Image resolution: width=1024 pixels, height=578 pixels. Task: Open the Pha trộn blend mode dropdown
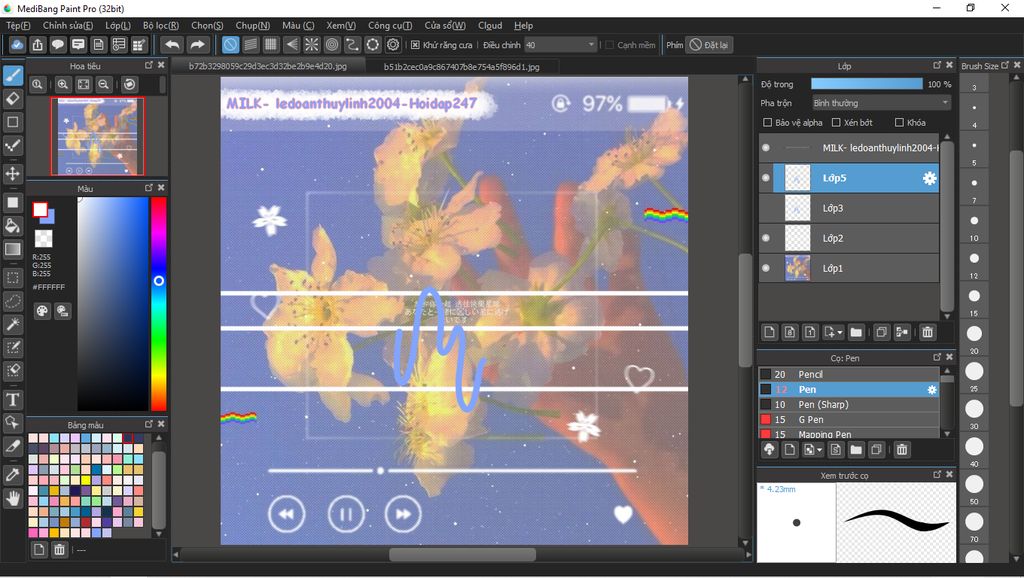coord(881,103)
